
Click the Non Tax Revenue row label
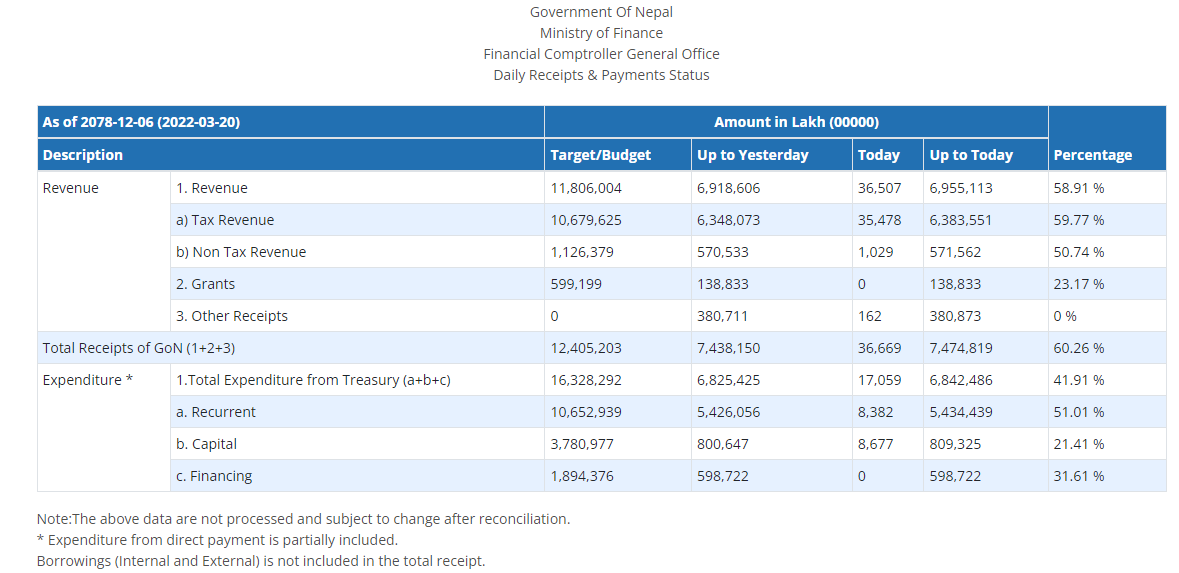pos(241,252)
